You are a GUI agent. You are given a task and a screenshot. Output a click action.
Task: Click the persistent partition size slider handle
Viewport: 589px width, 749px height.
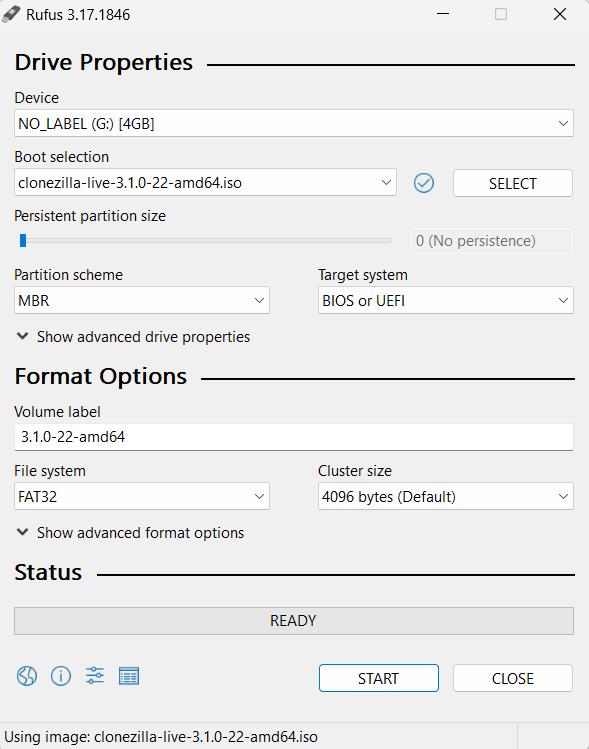23,241
